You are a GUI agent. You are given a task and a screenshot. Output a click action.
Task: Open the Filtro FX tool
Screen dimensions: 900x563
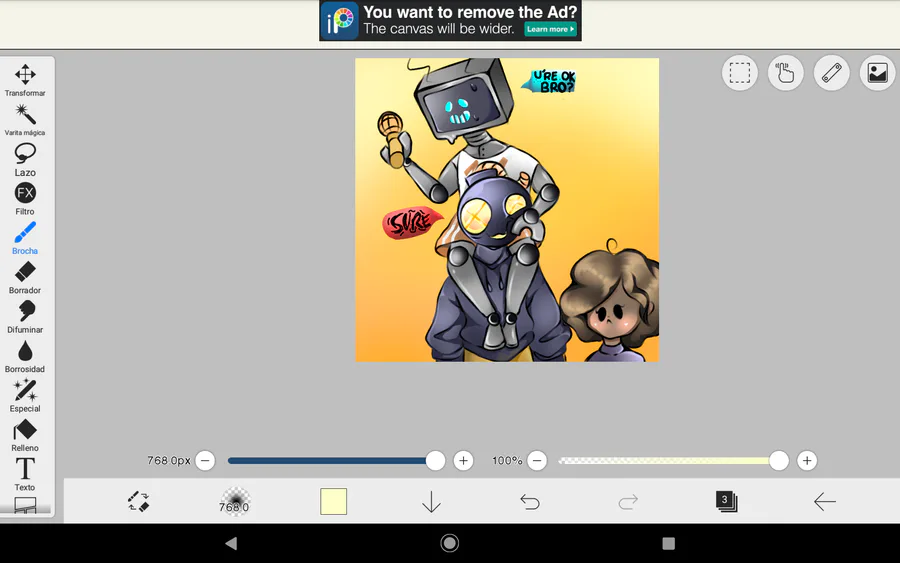[x=25, y=199]
